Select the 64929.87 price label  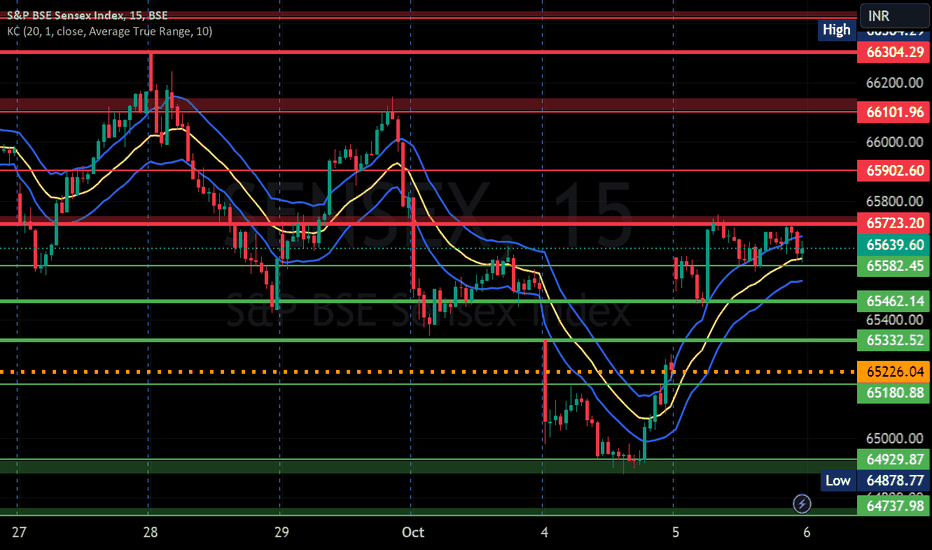click(x=895, y=460)
